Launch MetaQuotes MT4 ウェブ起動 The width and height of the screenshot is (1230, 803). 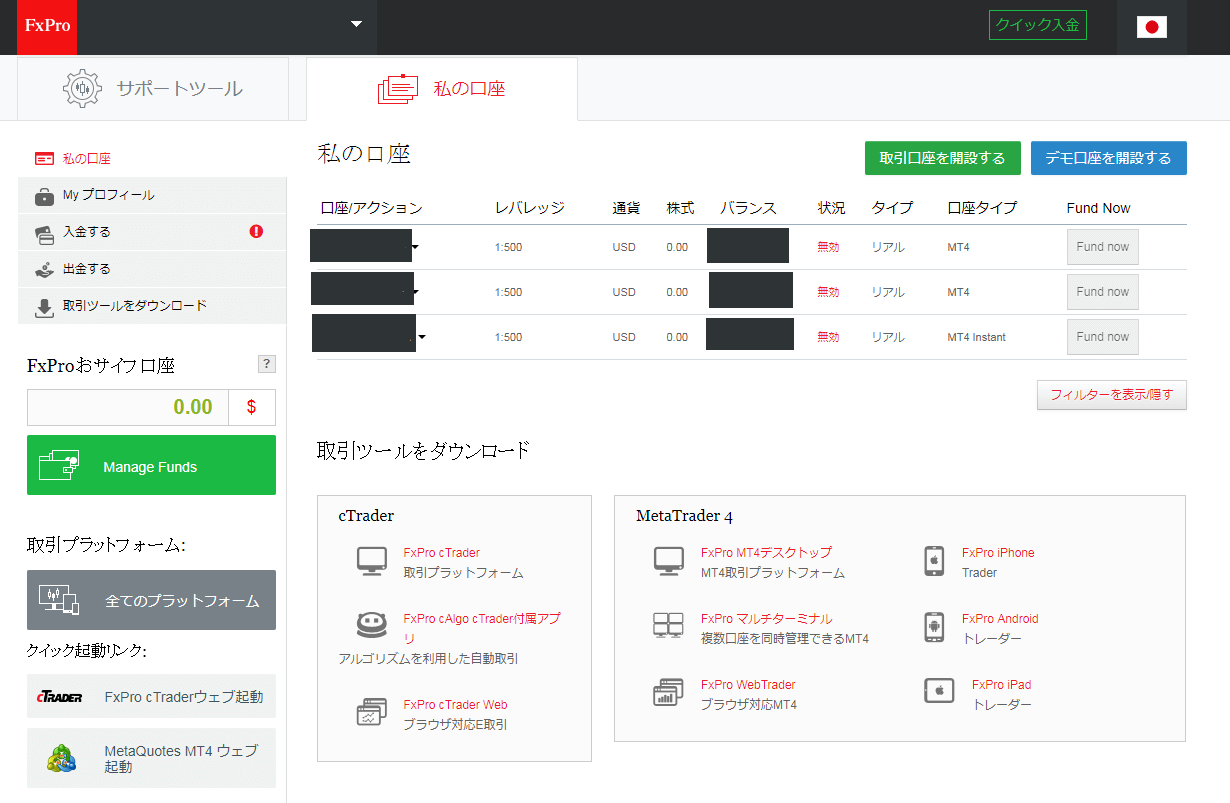[x=151, y=759]
